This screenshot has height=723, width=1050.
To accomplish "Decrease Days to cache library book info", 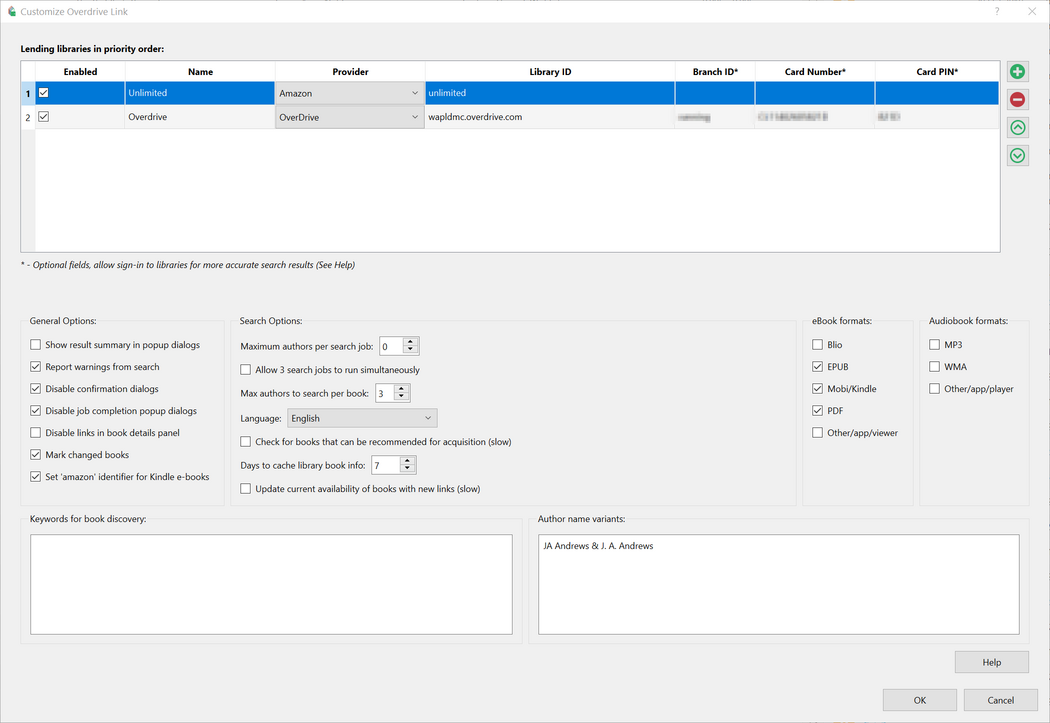I will click(x=407, y=469).
